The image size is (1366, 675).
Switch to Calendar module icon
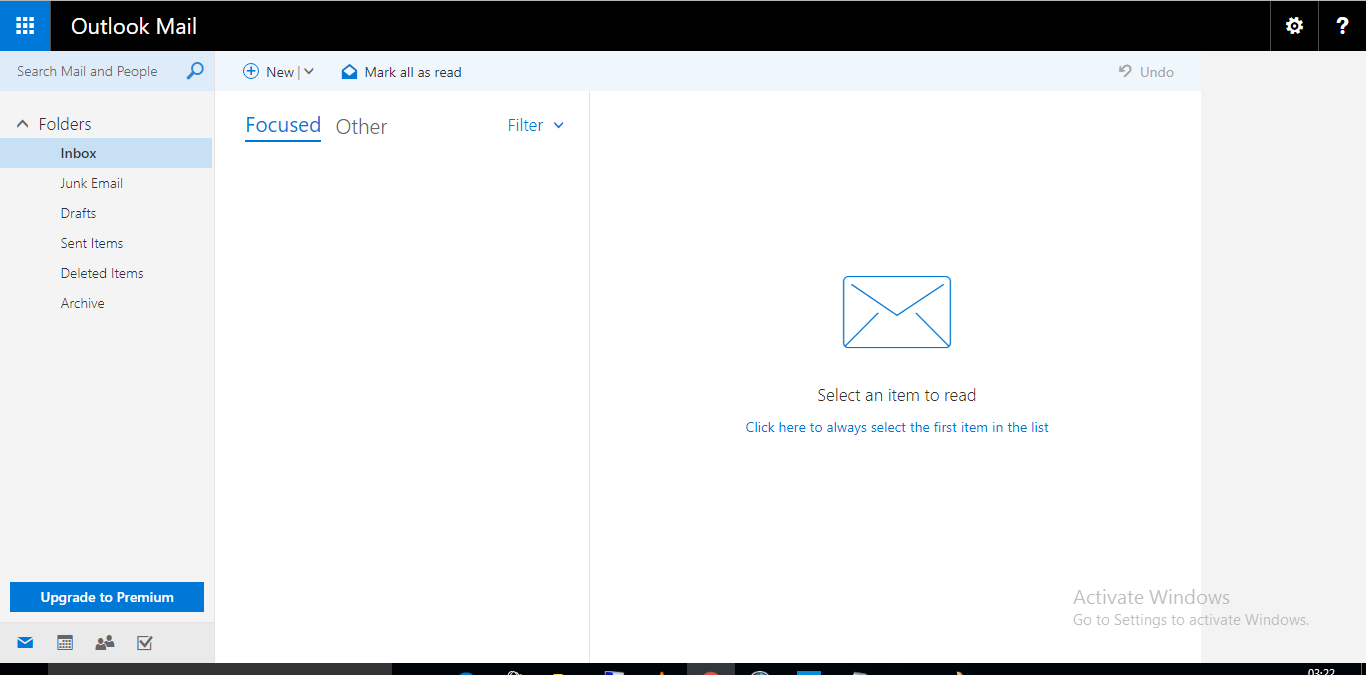point(65,643)
